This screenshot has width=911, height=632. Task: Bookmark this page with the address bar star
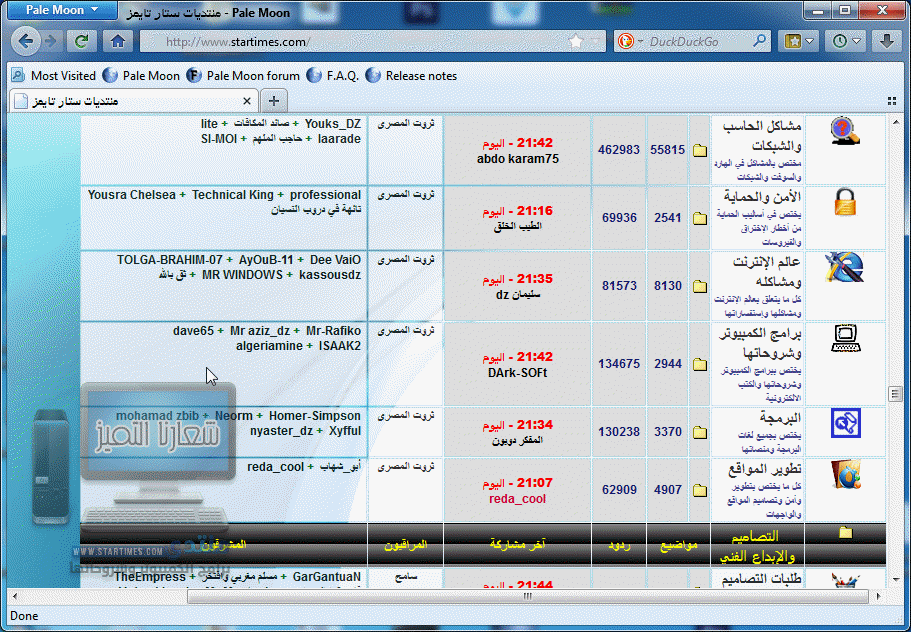coord(575,41)
